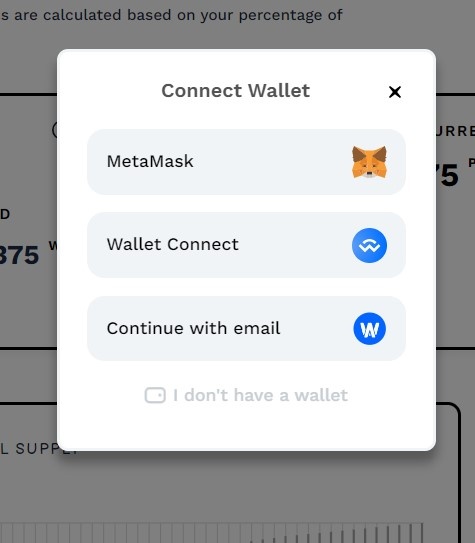Click the wallet outline icon at the bottom
Viewport: 475px width, 543px height.
[155, 395]
